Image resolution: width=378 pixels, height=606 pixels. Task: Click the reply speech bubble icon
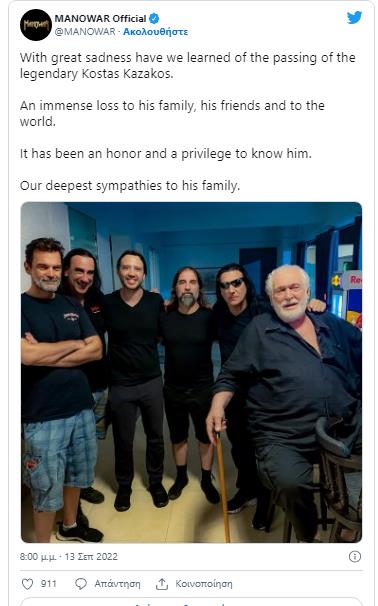(81, 584)
